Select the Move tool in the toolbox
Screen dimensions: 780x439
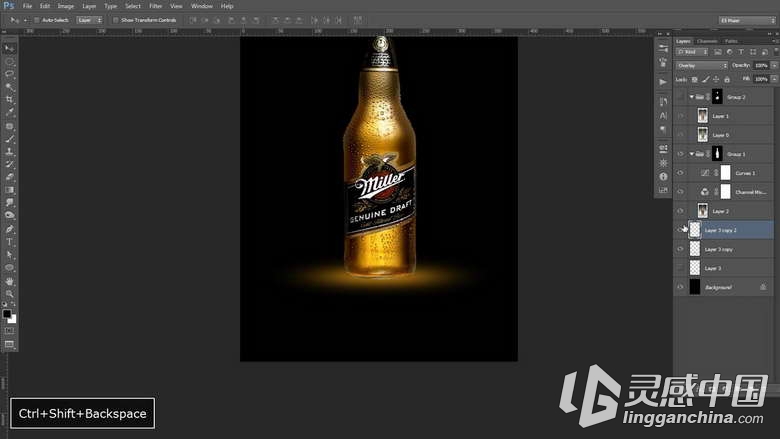9,48
